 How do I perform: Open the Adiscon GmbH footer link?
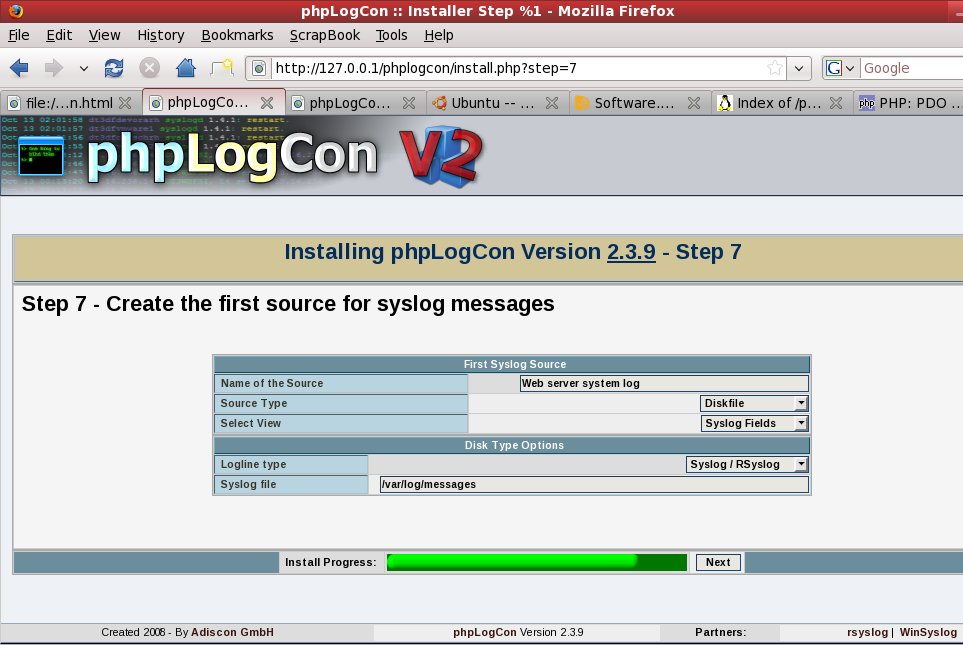point(232,632)
